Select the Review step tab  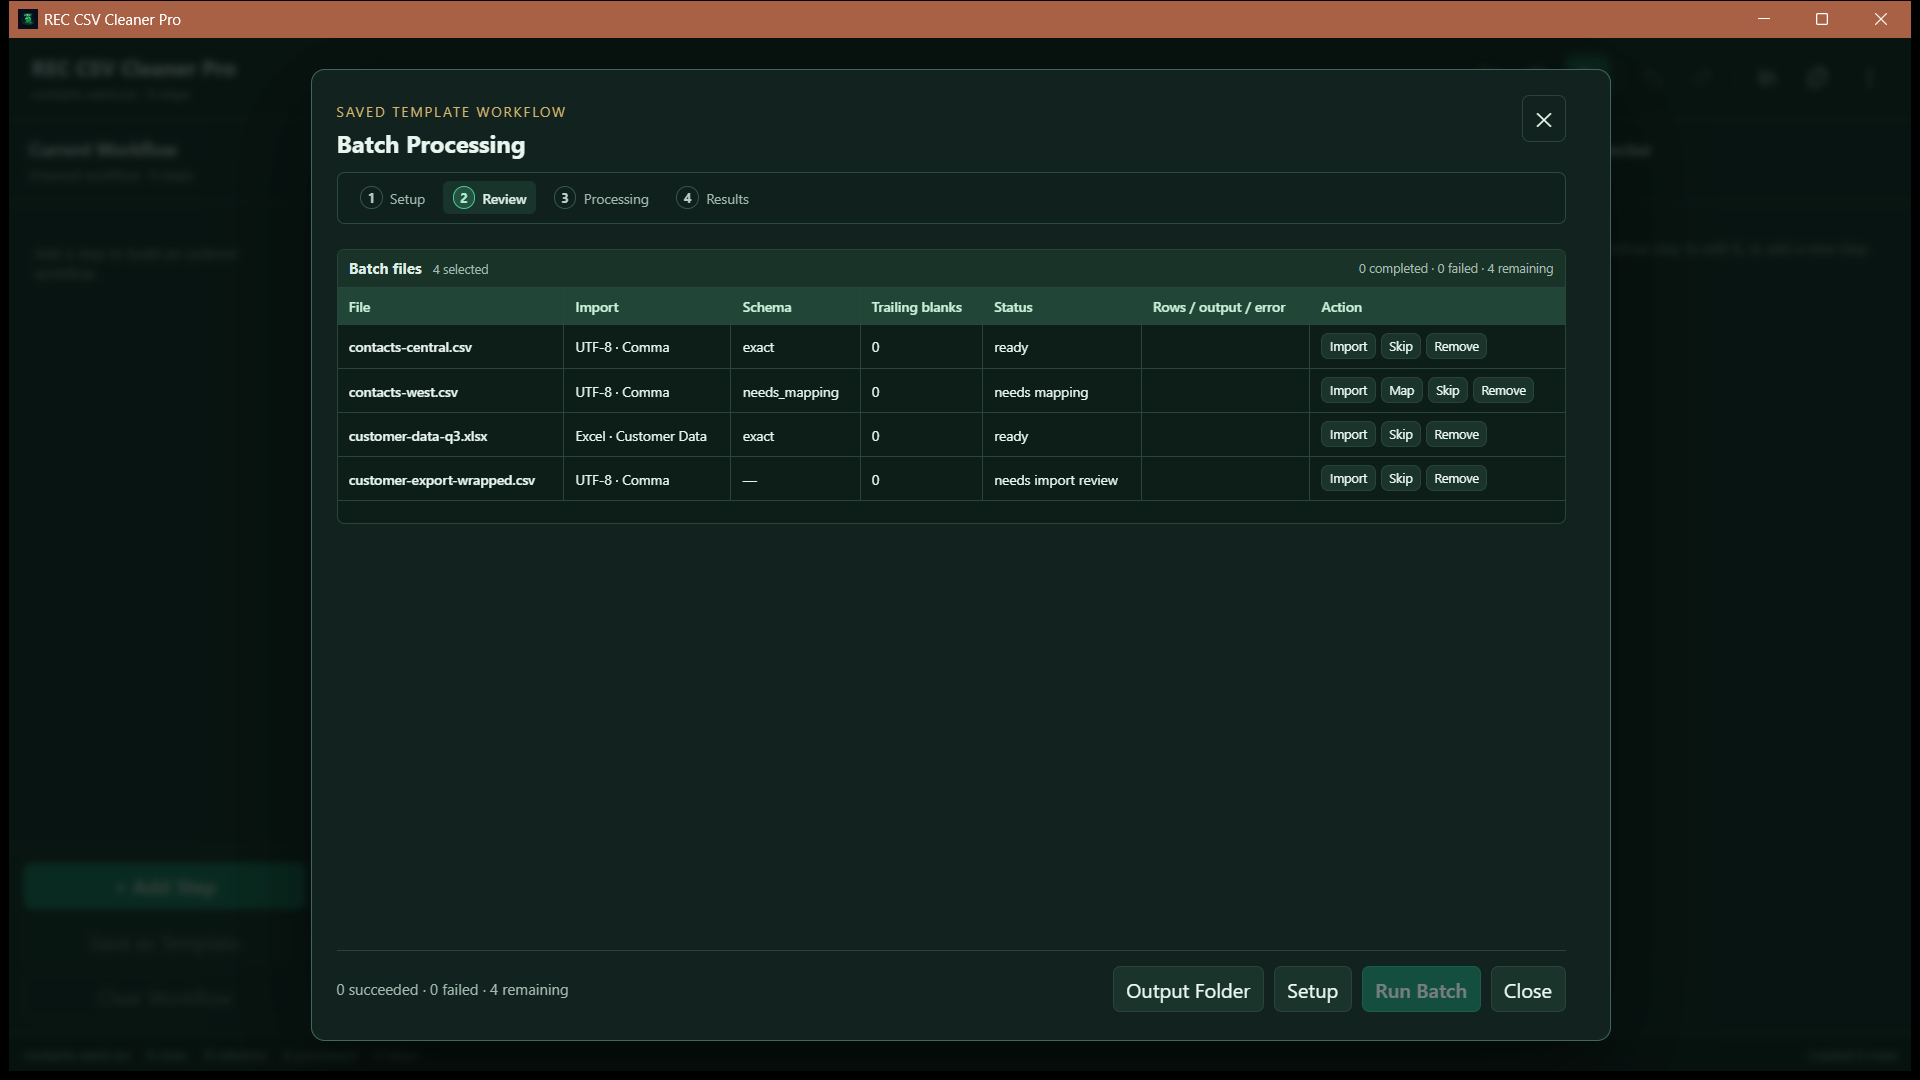click(490, 198)
